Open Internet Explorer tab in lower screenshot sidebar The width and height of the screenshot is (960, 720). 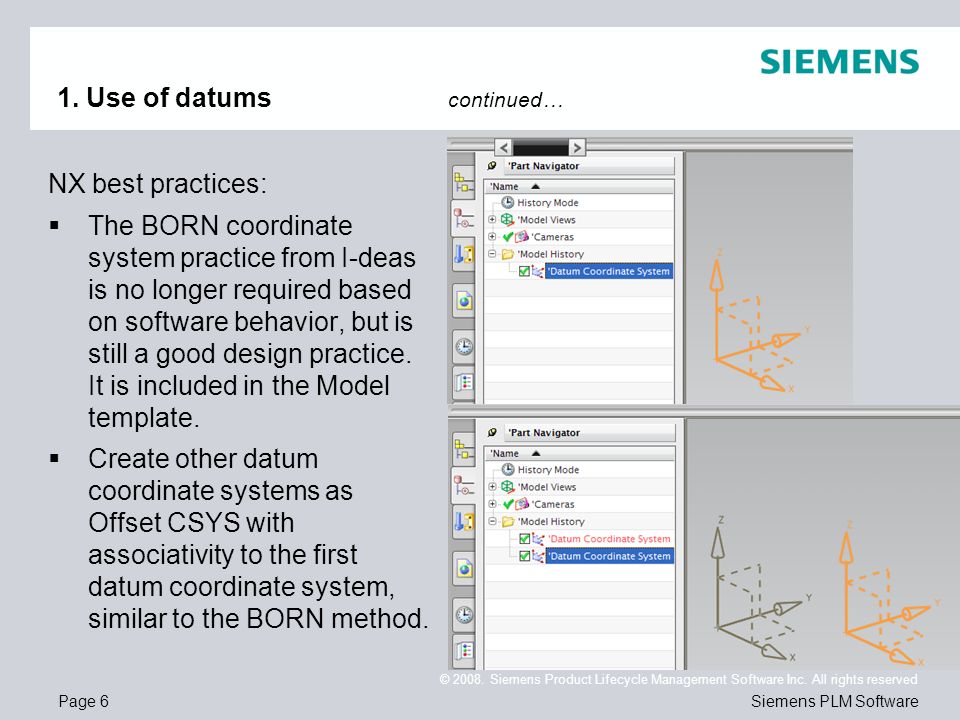(464, 568)
